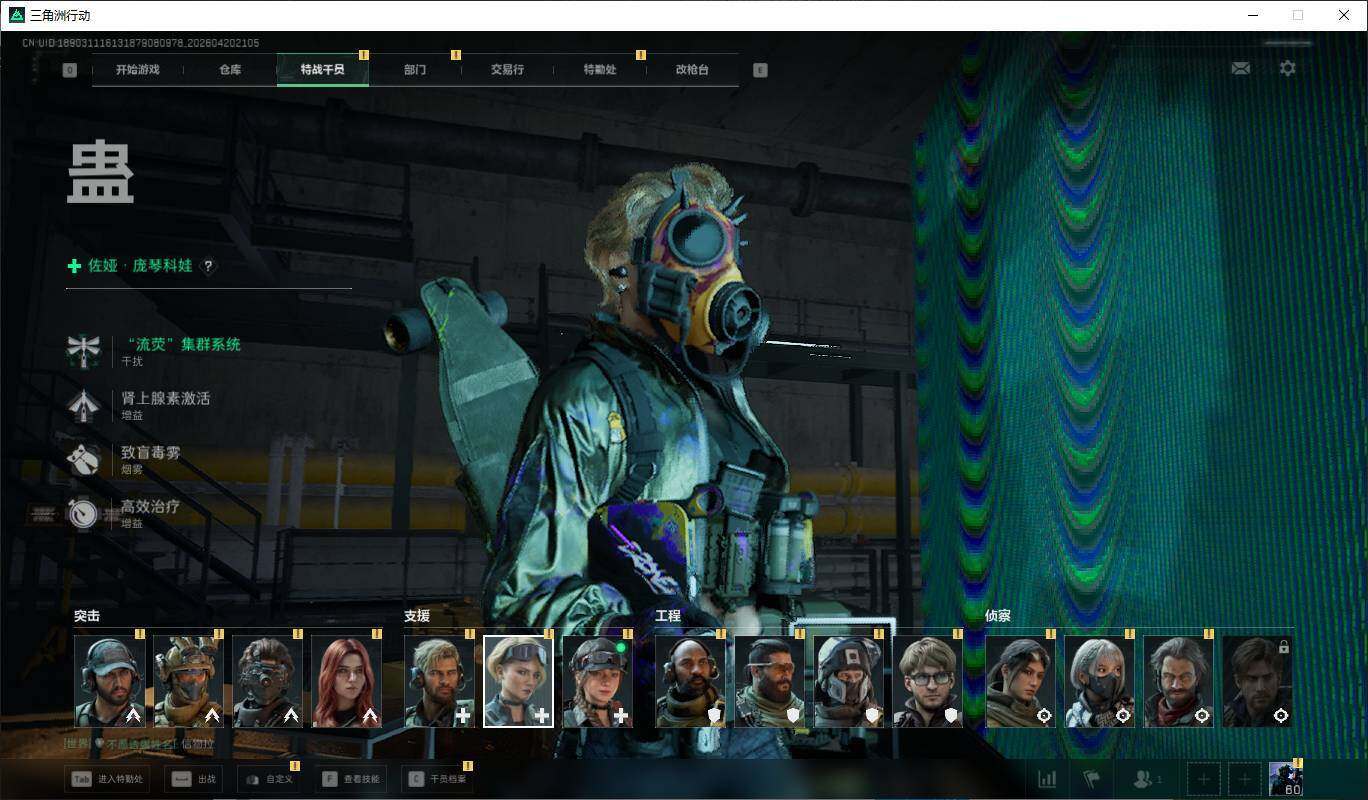The width and height of the screenshot is (1368, 800).
Task: Go to the 改枪台 tab
Action: (x=692, y=70)
